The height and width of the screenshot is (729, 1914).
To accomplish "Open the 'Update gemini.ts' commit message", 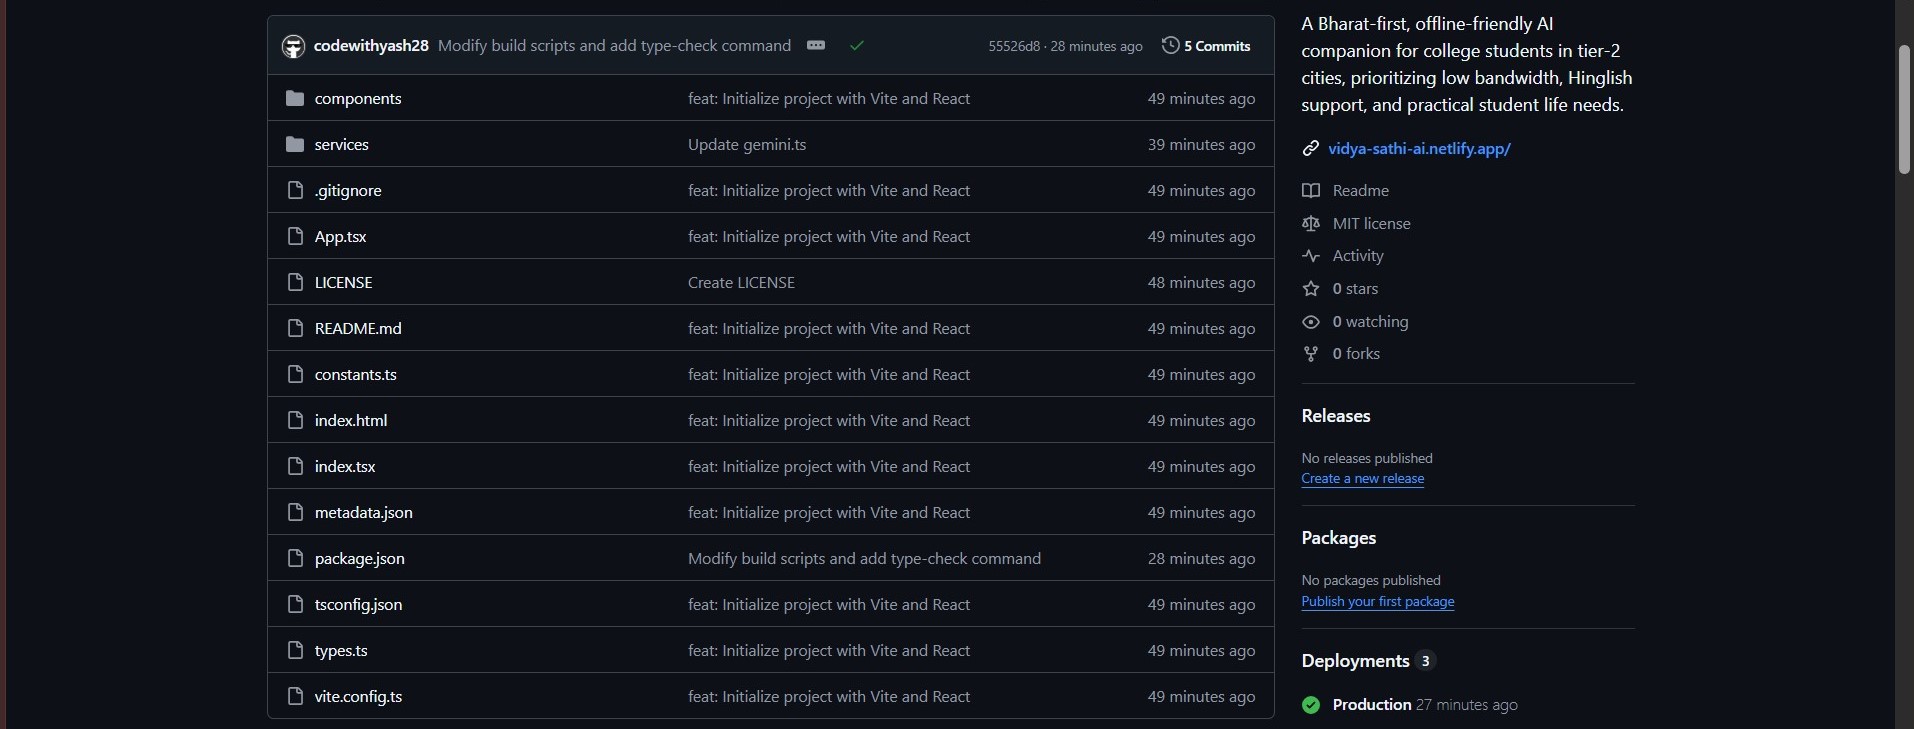I will coord(747,144).
